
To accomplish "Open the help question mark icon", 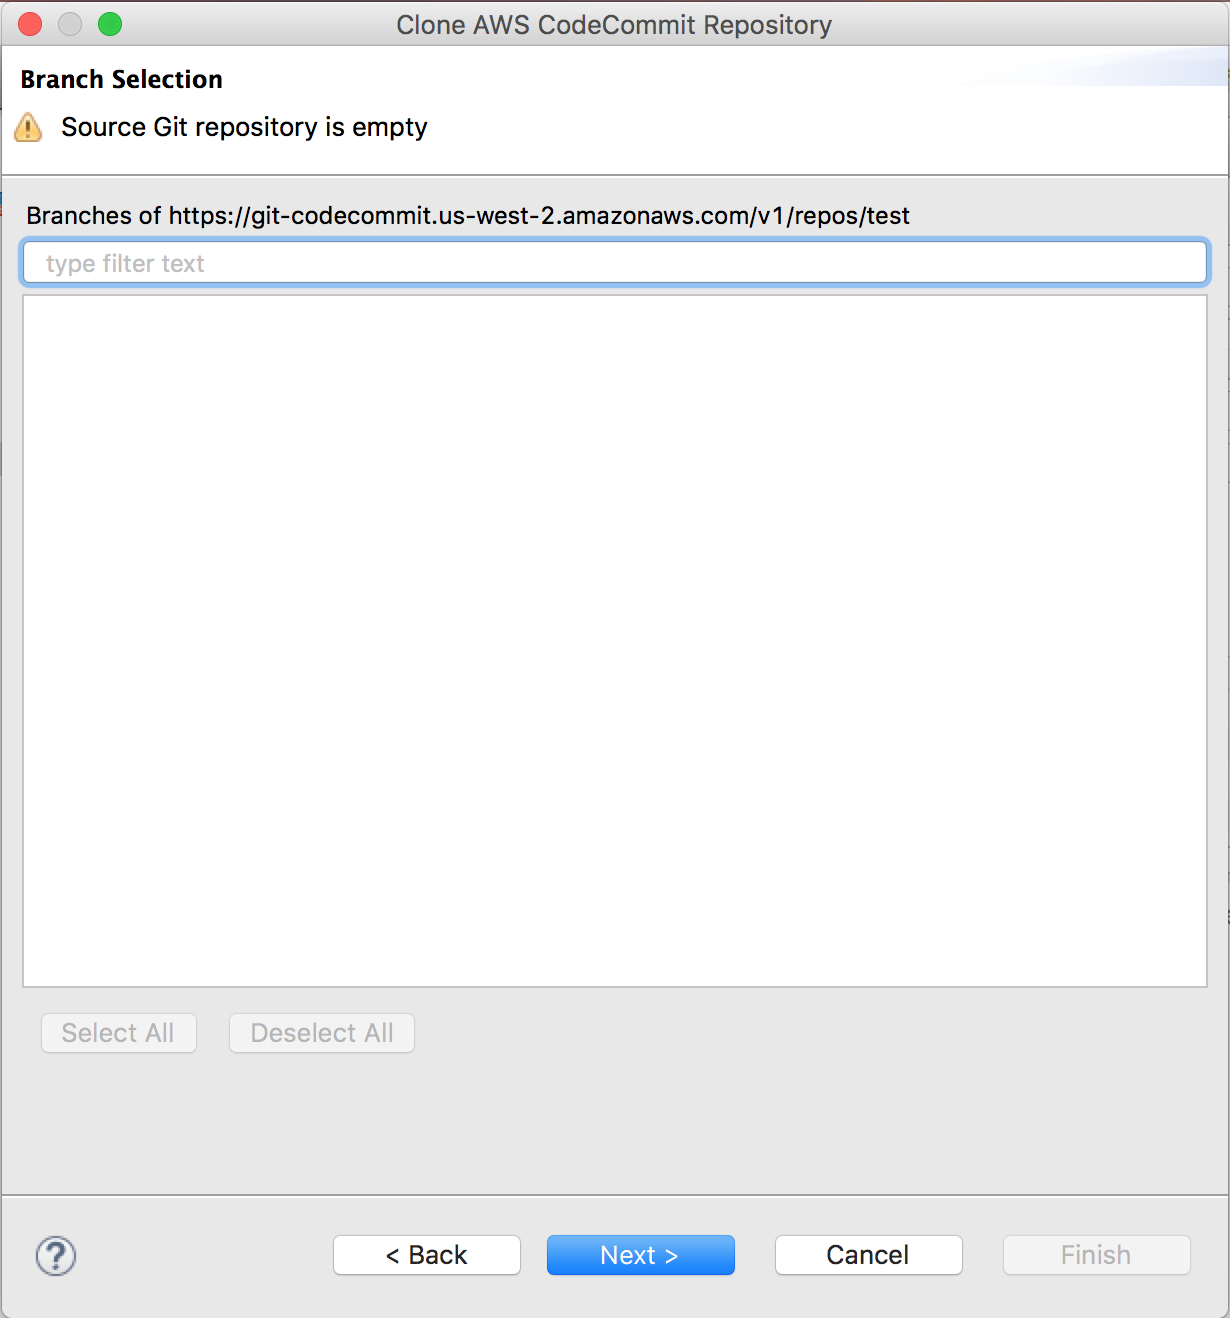I will (x=56, y=1256).
